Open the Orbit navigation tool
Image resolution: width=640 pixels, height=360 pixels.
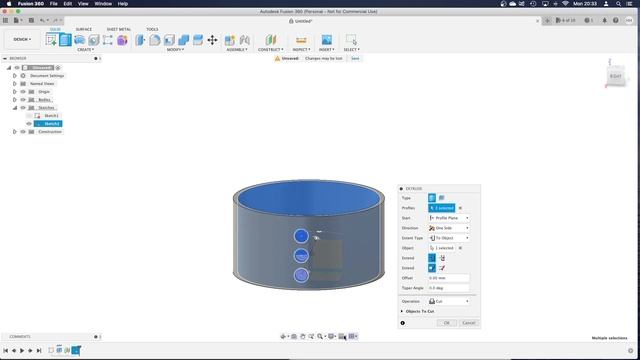(284, 336)
